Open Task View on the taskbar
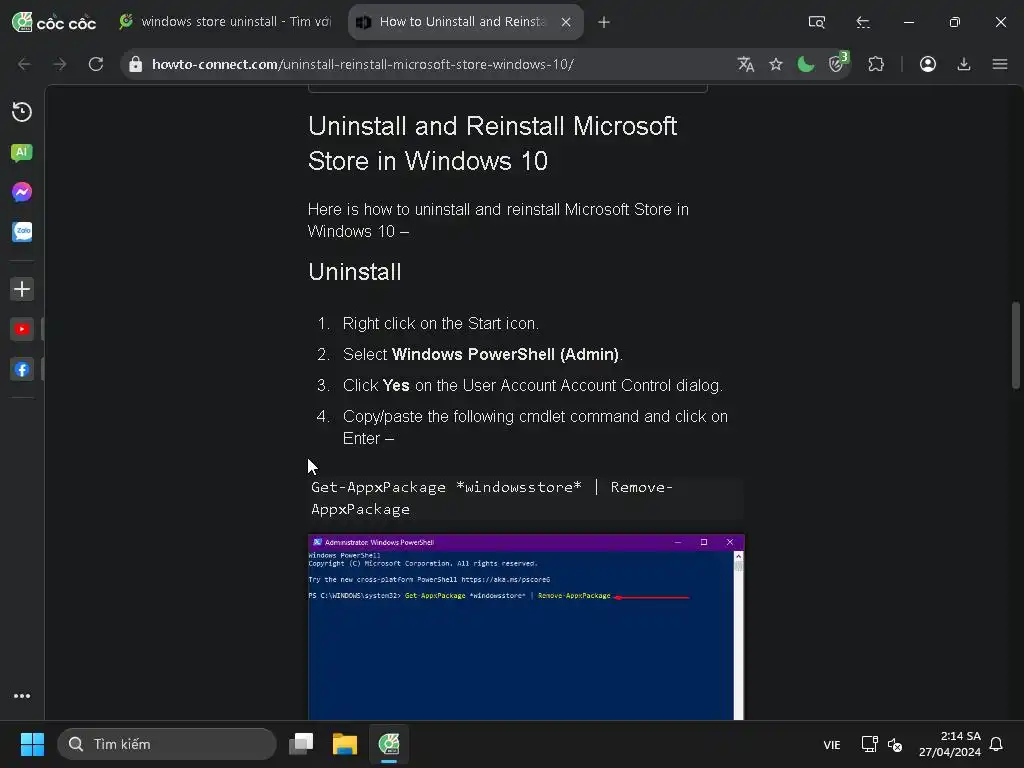The image size is (1024, 768). (x=301, y=744)
